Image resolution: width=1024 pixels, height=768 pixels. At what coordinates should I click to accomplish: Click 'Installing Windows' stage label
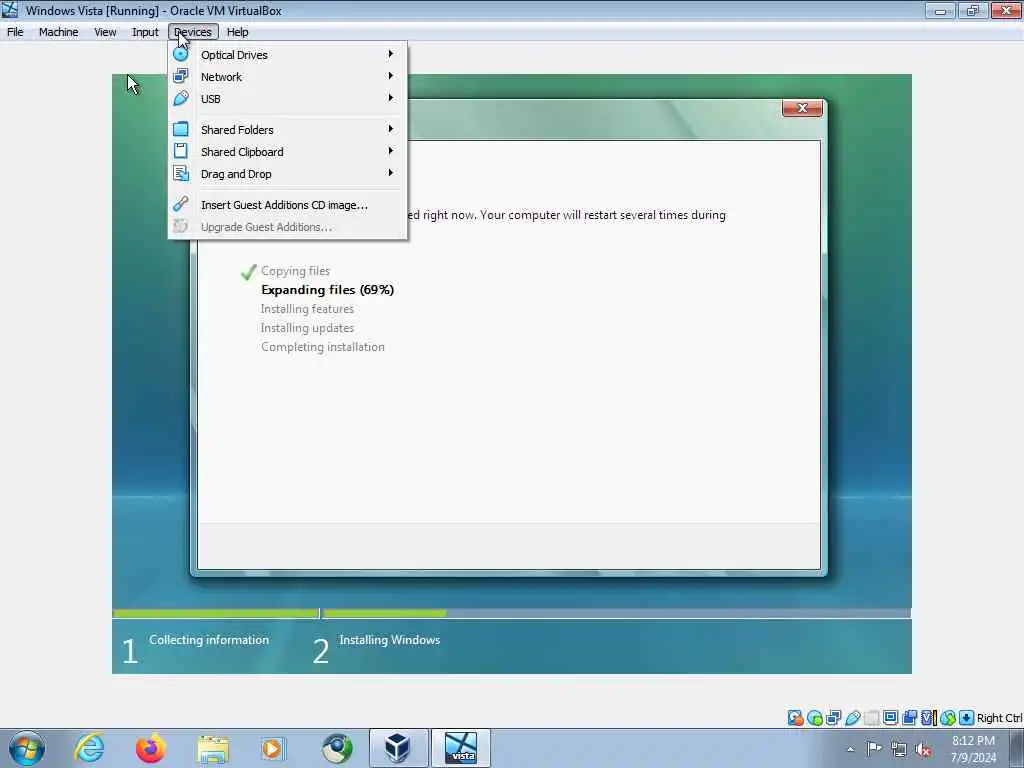(x=389, y=640)
